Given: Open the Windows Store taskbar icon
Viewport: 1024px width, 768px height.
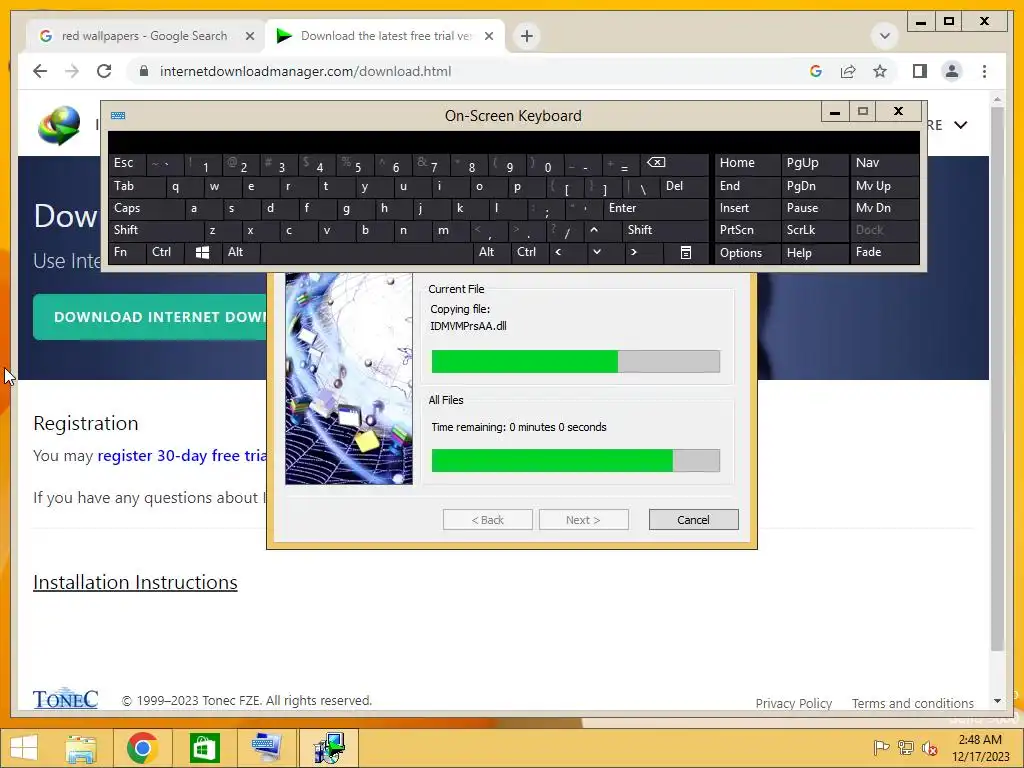Looking at the screenshot, I should point(204,748).
